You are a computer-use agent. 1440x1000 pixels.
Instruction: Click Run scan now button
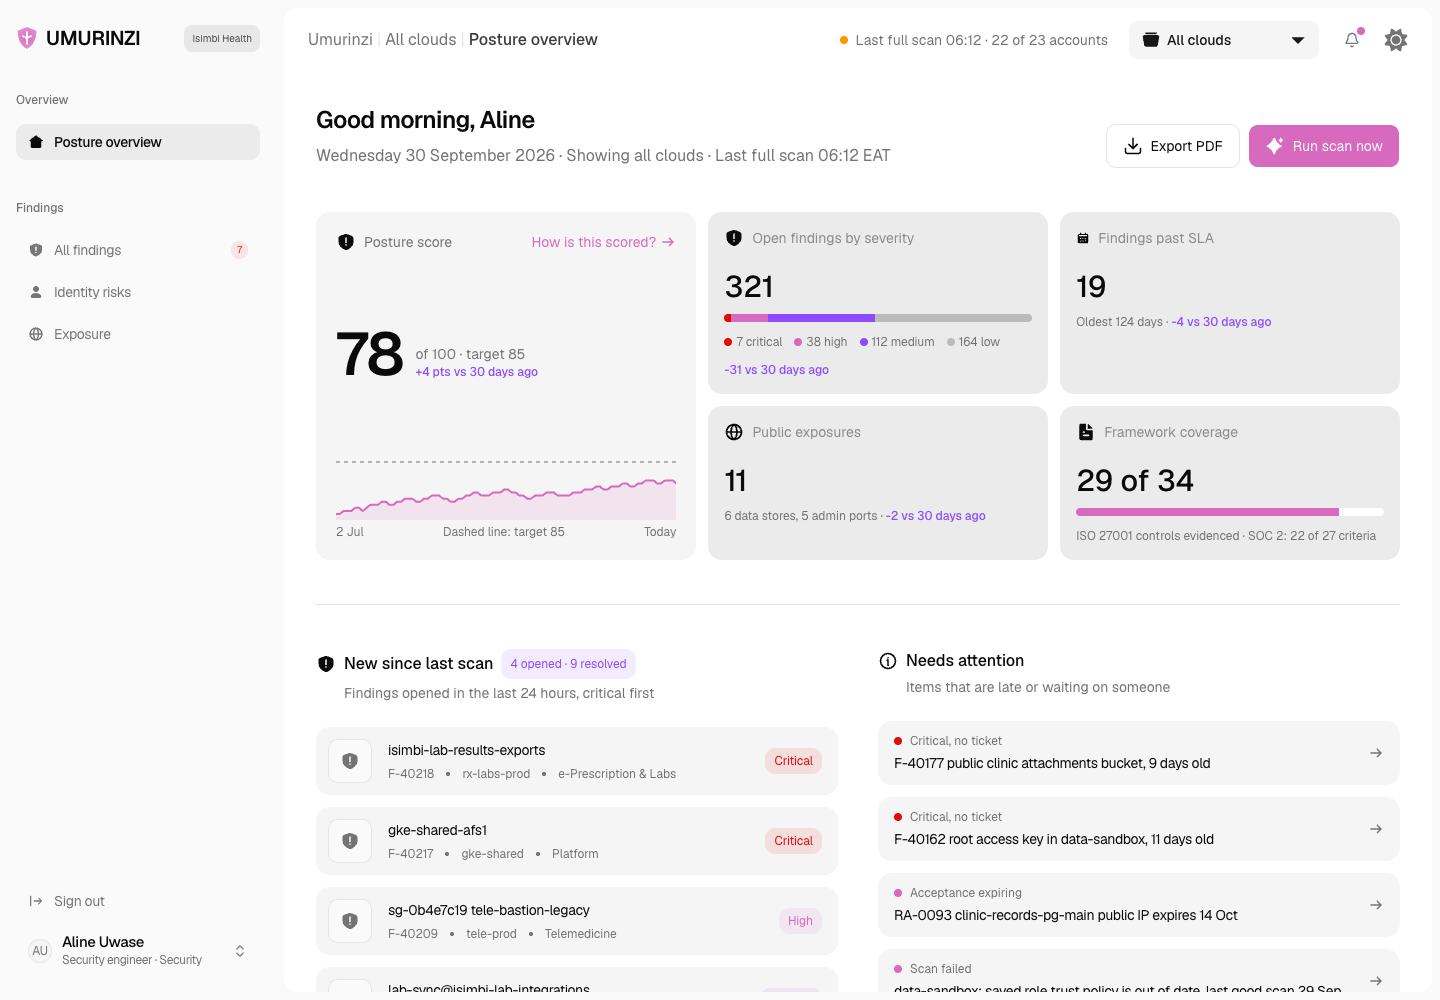point(1324,146)
